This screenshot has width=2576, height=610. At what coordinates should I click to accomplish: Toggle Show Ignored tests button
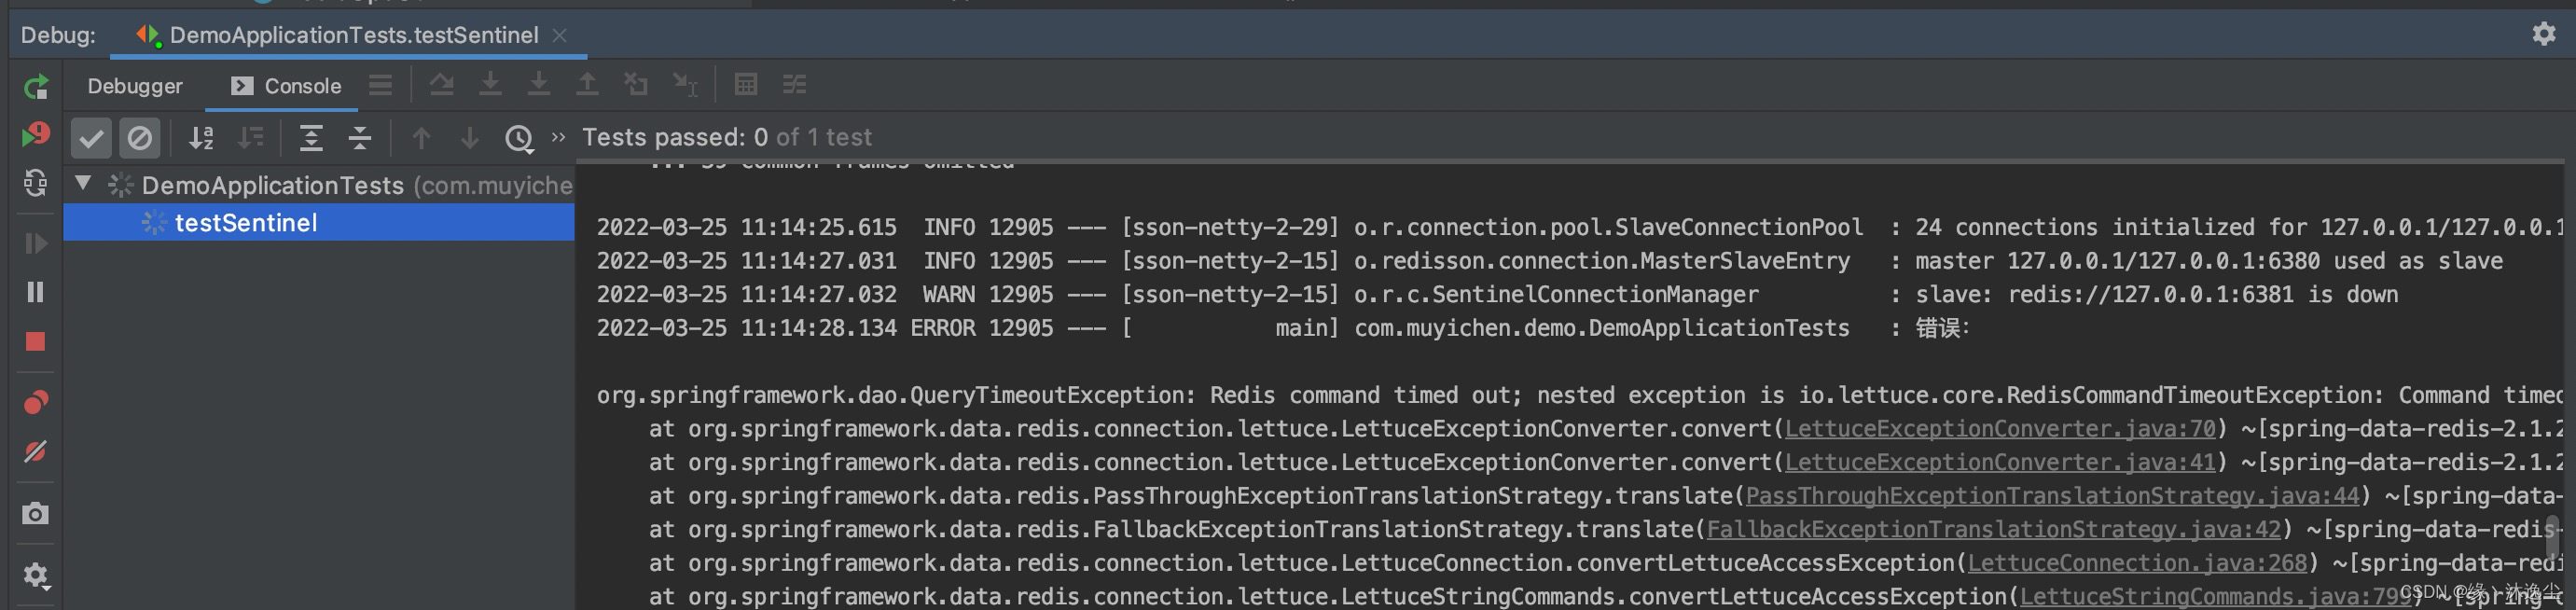(140, 138)
